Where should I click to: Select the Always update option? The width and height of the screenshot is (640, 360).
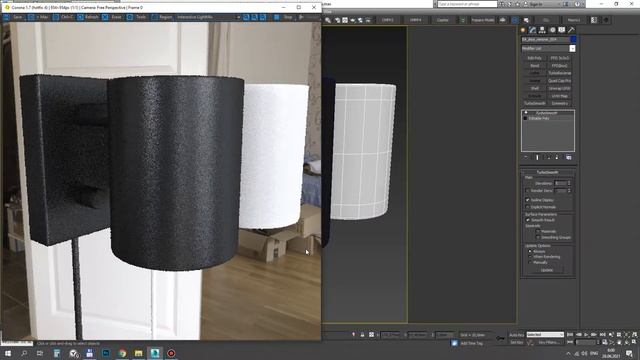530,251
